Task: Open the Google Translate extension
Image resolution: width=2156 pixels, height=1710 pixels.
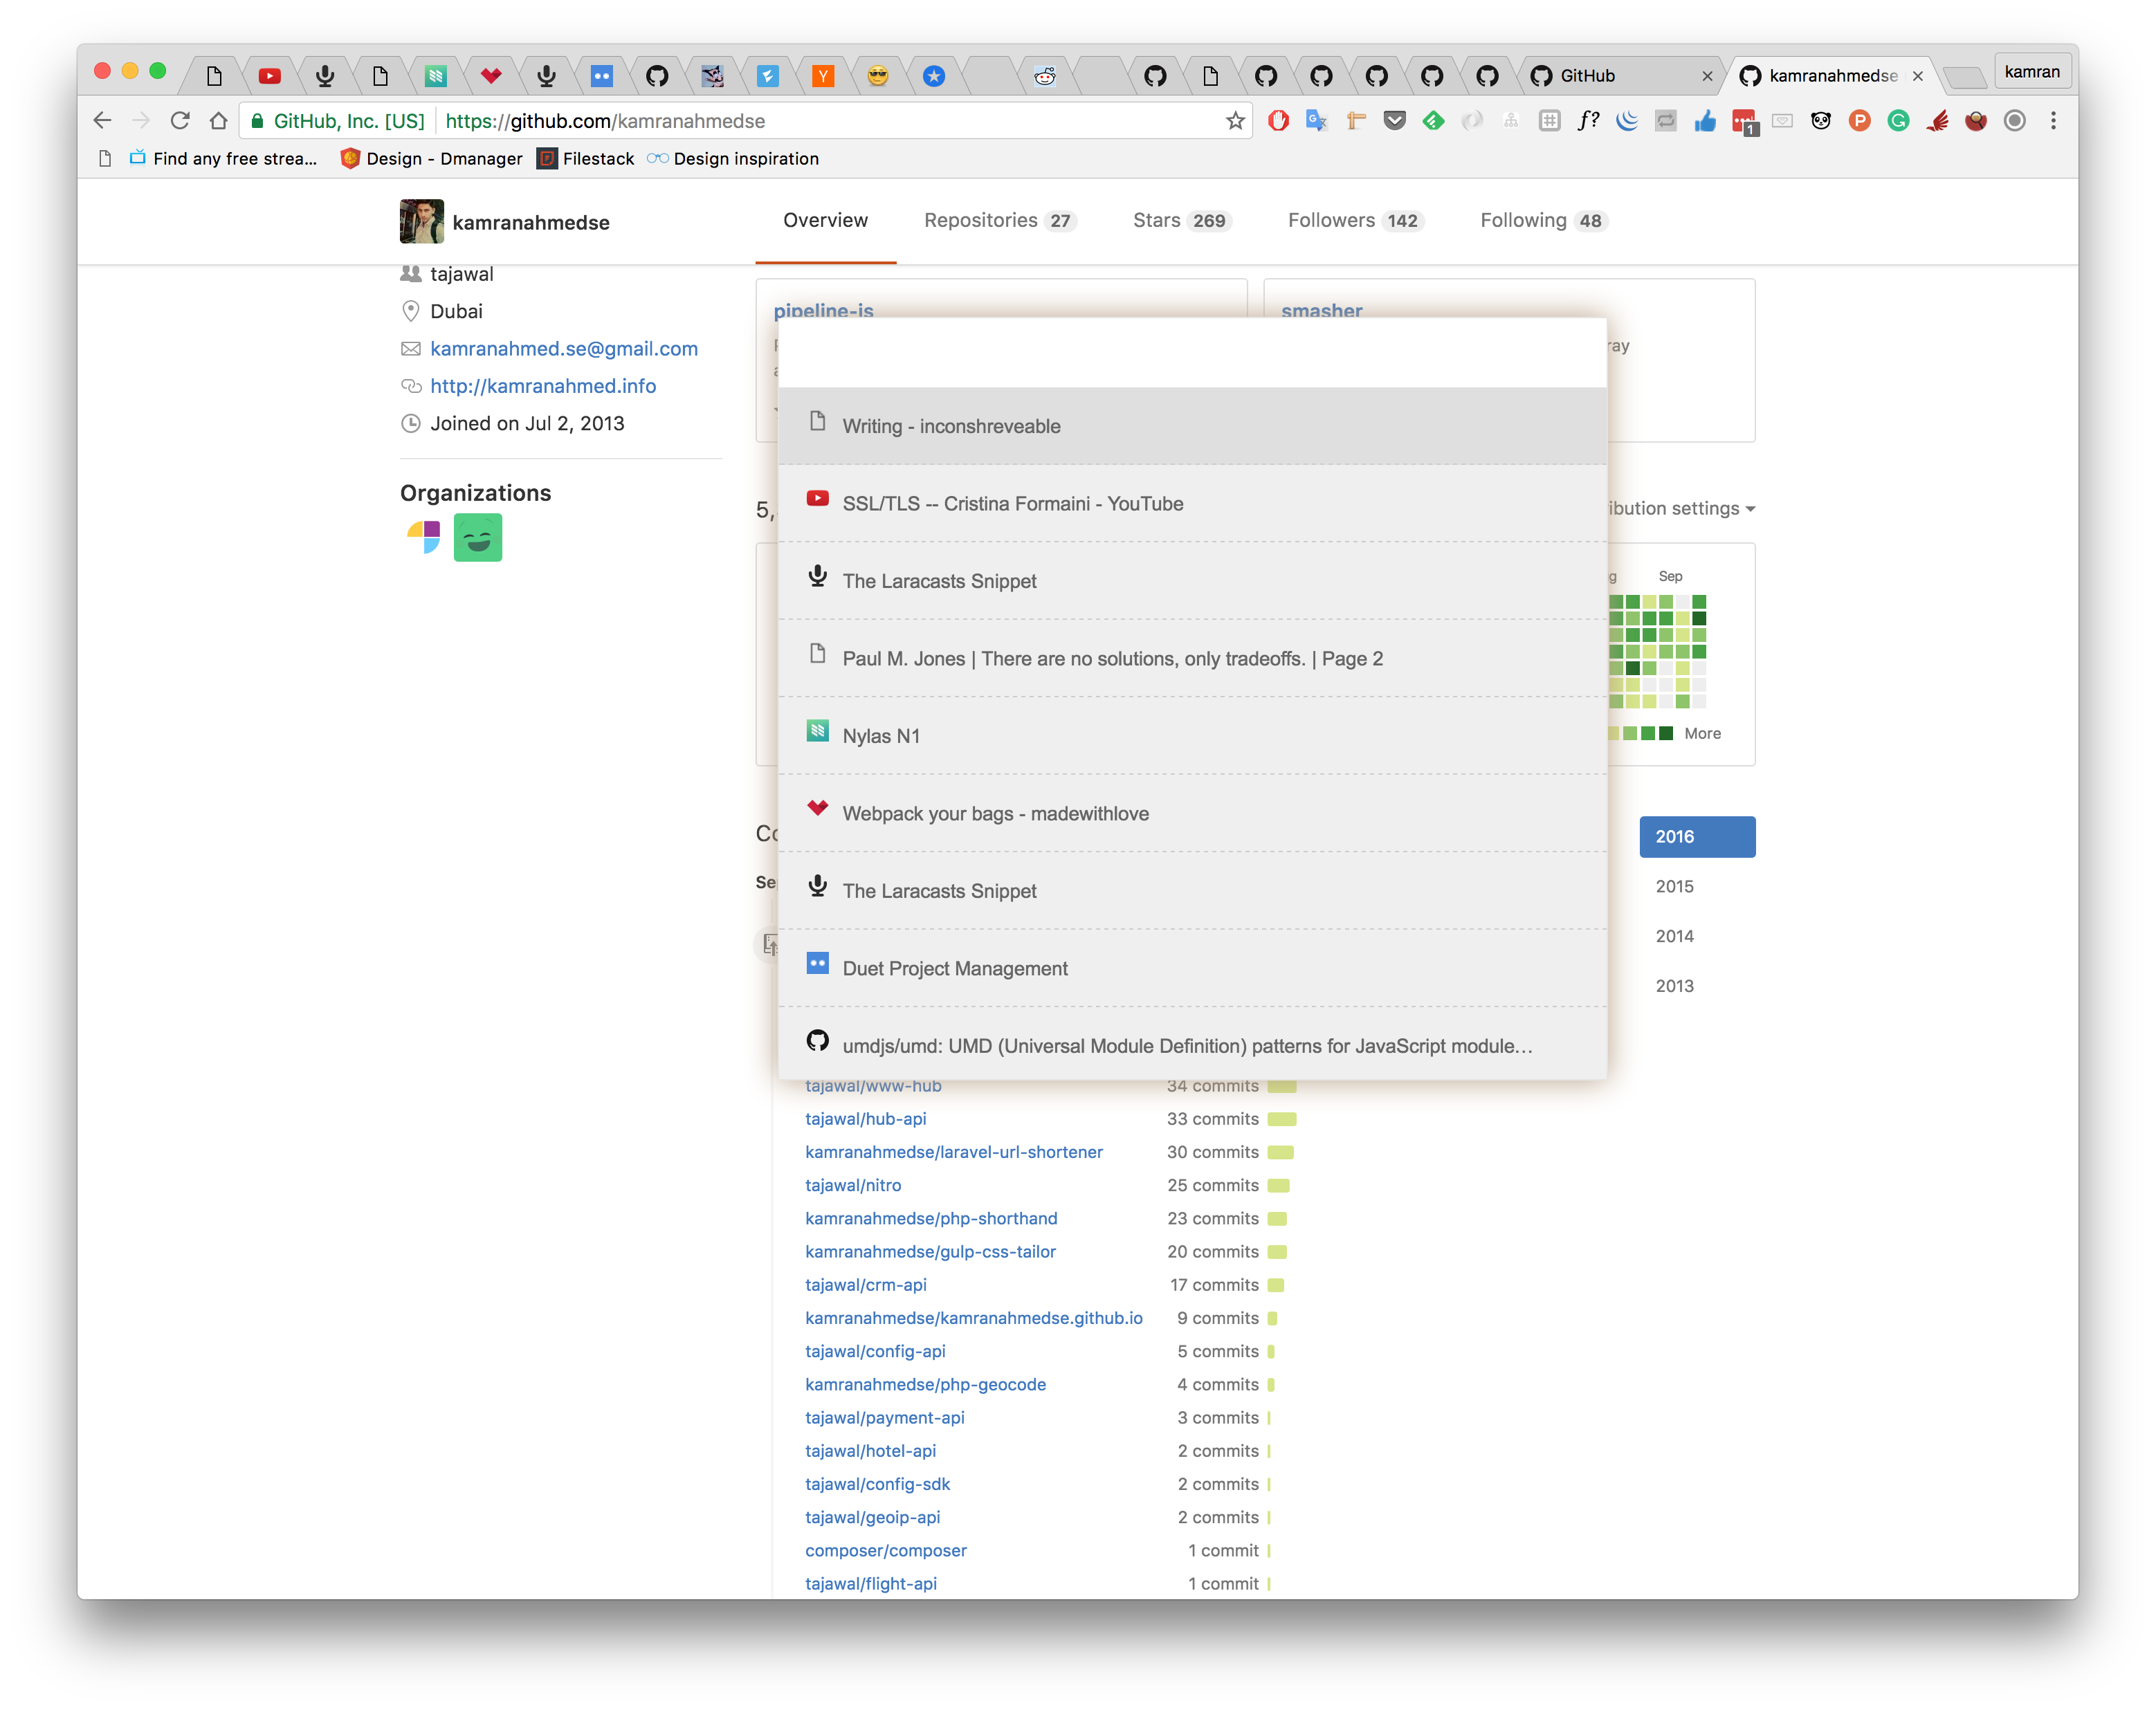Action: [1315, 120]
